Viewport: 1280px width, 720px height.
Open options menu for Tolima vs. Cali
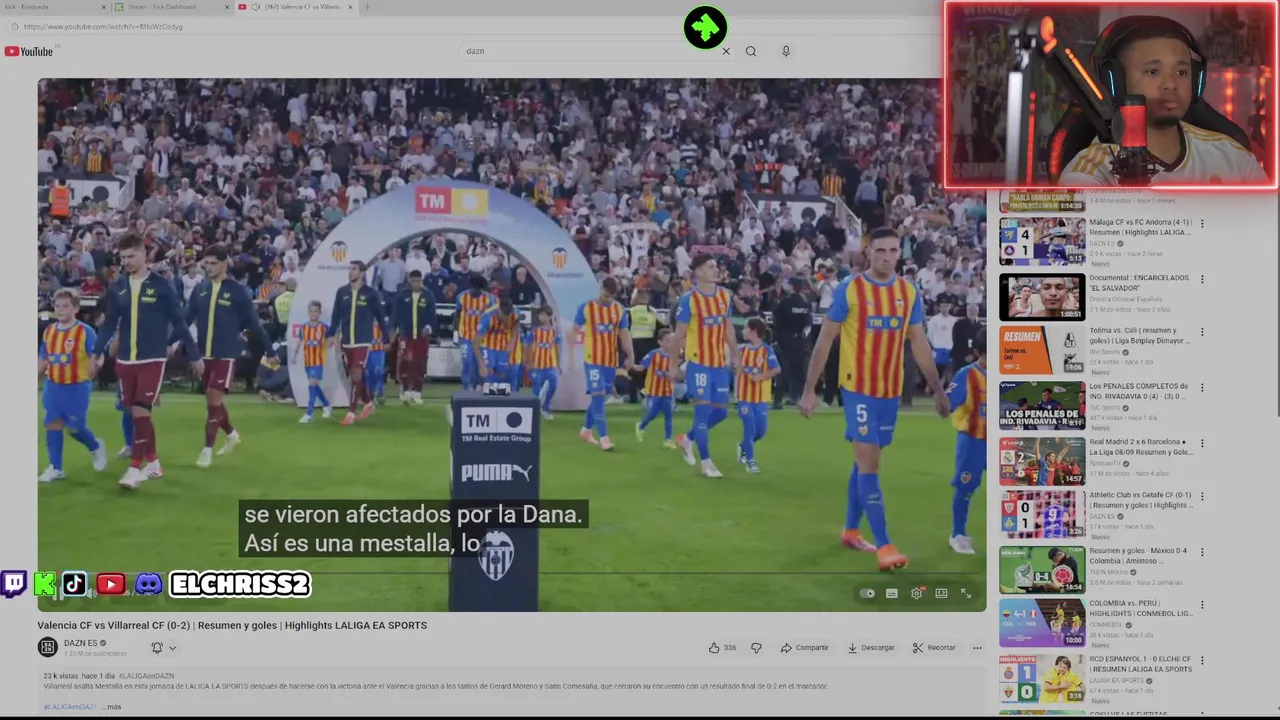pyautogui.click(x=1202, y=333)
